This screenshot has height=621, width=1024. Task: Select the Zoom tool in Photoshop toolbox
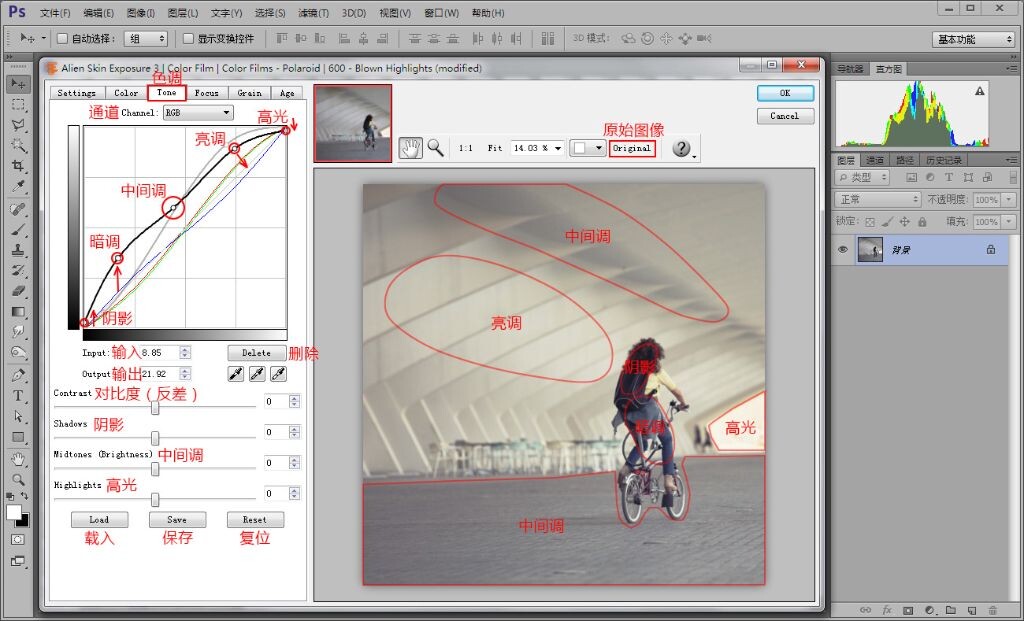[18, 480]
